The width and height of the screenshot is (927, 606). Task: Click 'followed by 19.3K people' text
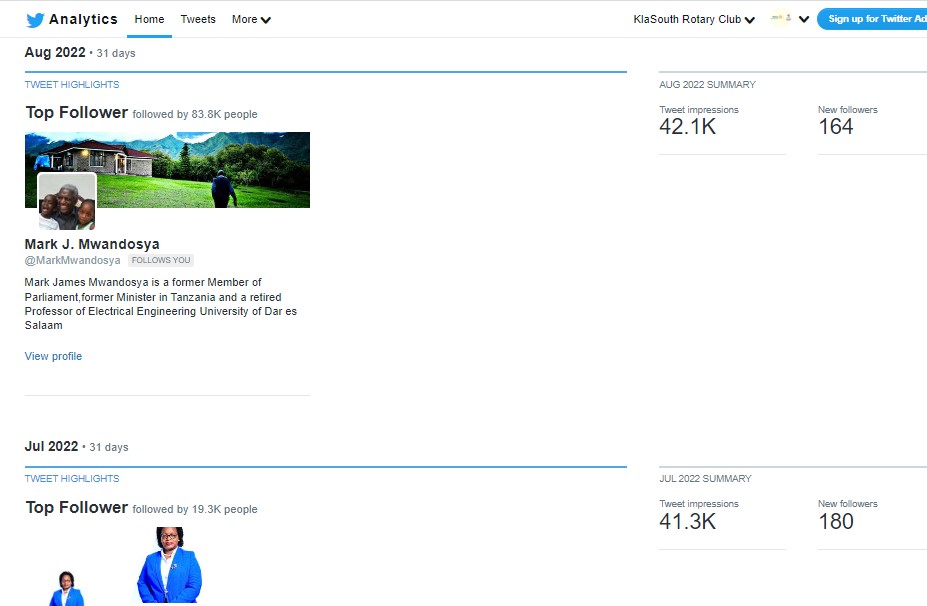[x=195, y=509]
